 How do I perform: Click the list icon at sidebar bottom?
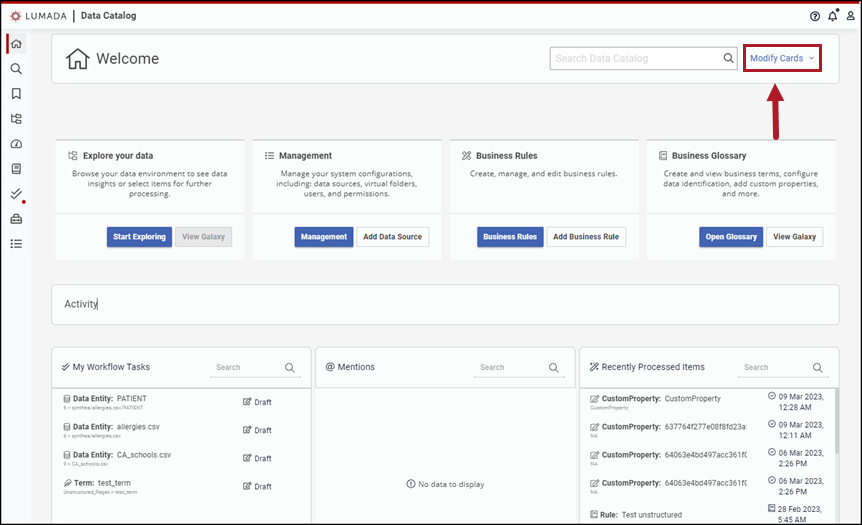pyautogui.click(x=16, y=243)
